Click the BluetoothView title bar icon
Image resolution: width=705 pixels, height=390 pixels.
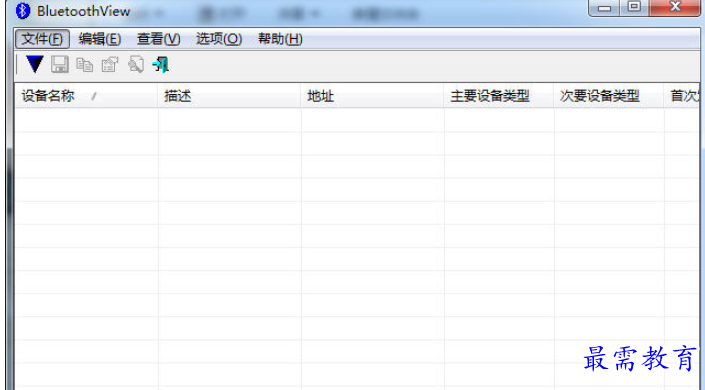coord(22,11)
